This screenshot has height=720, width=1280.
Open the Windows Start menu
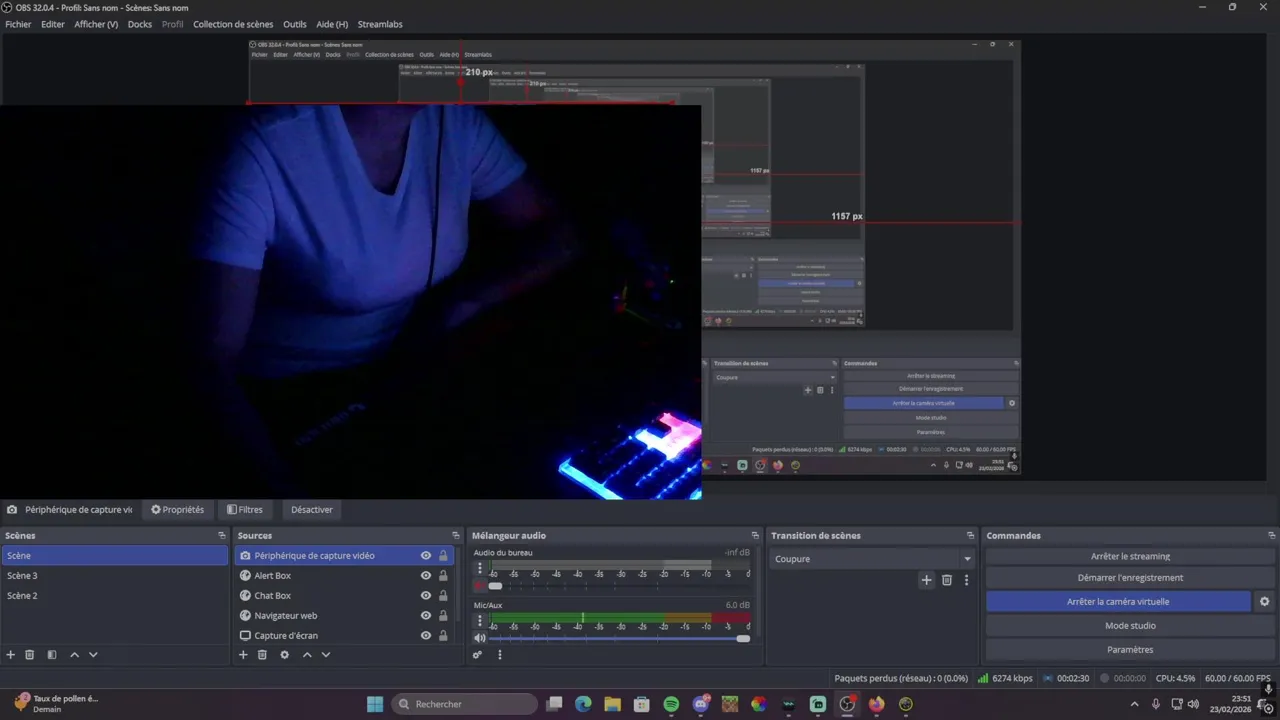pyautogui.click(x=375, y=704)
